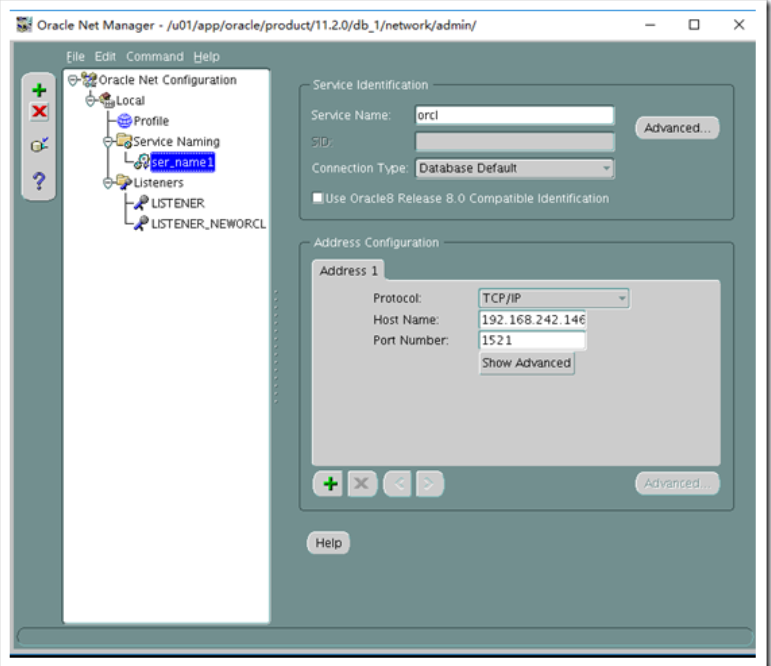Screen dimensions: 771x666
Task: Enable Use Oracle8 Release 8.0 Compatible Identification
Action: (x=318, y=198)
